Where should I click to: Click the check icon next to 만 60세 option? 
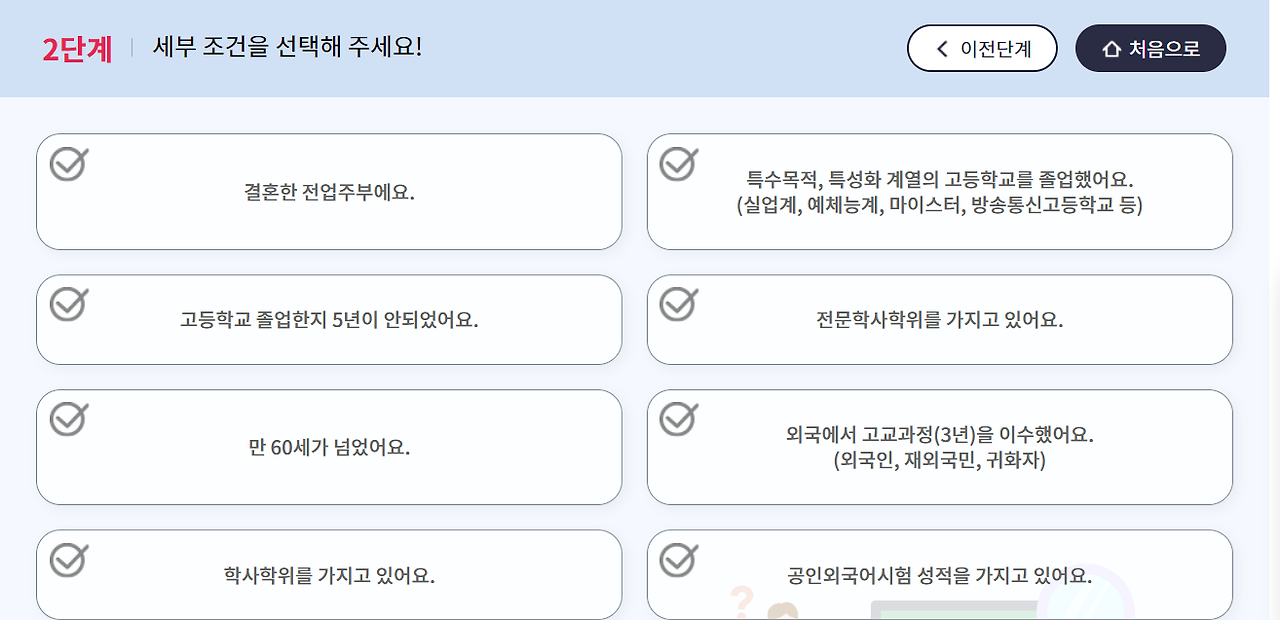click(x=67, y=420)
